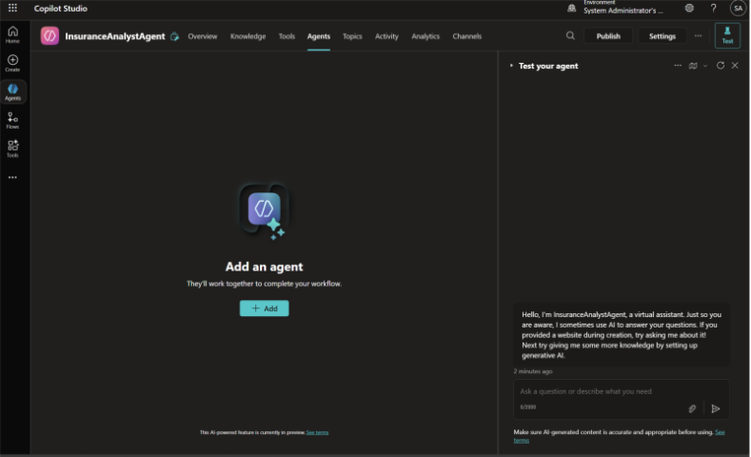Open agent Settings button
This screenshot has height=457, width=751.
(662, 36)
